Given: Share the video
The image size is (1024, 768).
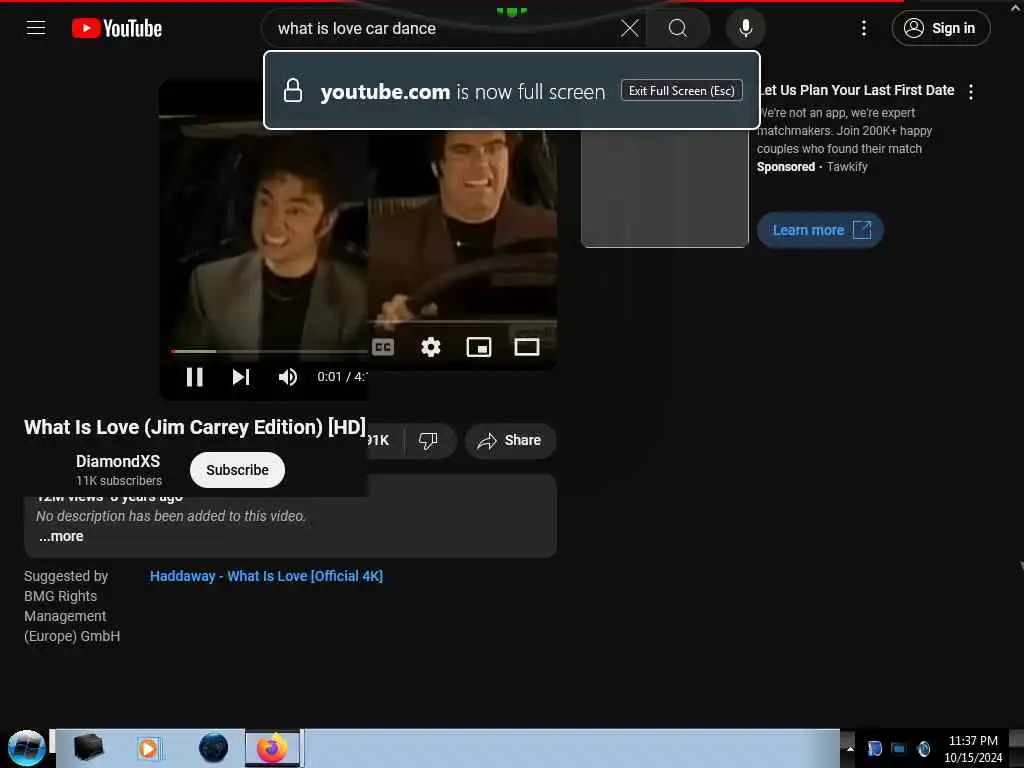Looking at the screenshot, I should coord(511,441).
